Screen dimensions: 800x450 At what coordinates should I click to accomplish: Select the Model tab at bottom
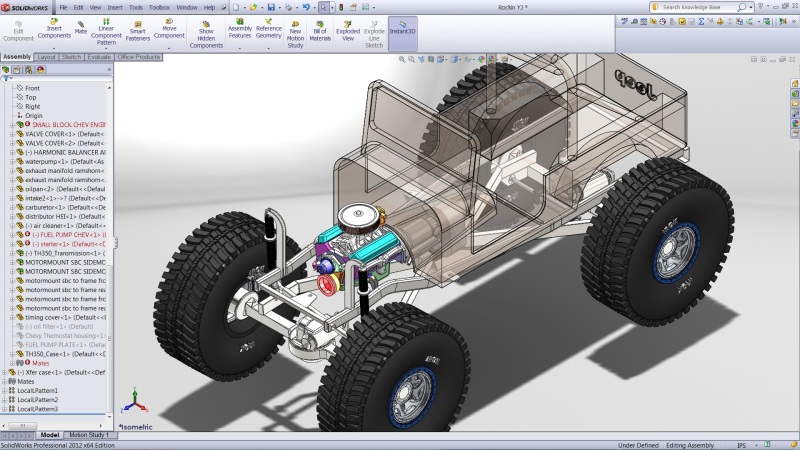[49, 435]
